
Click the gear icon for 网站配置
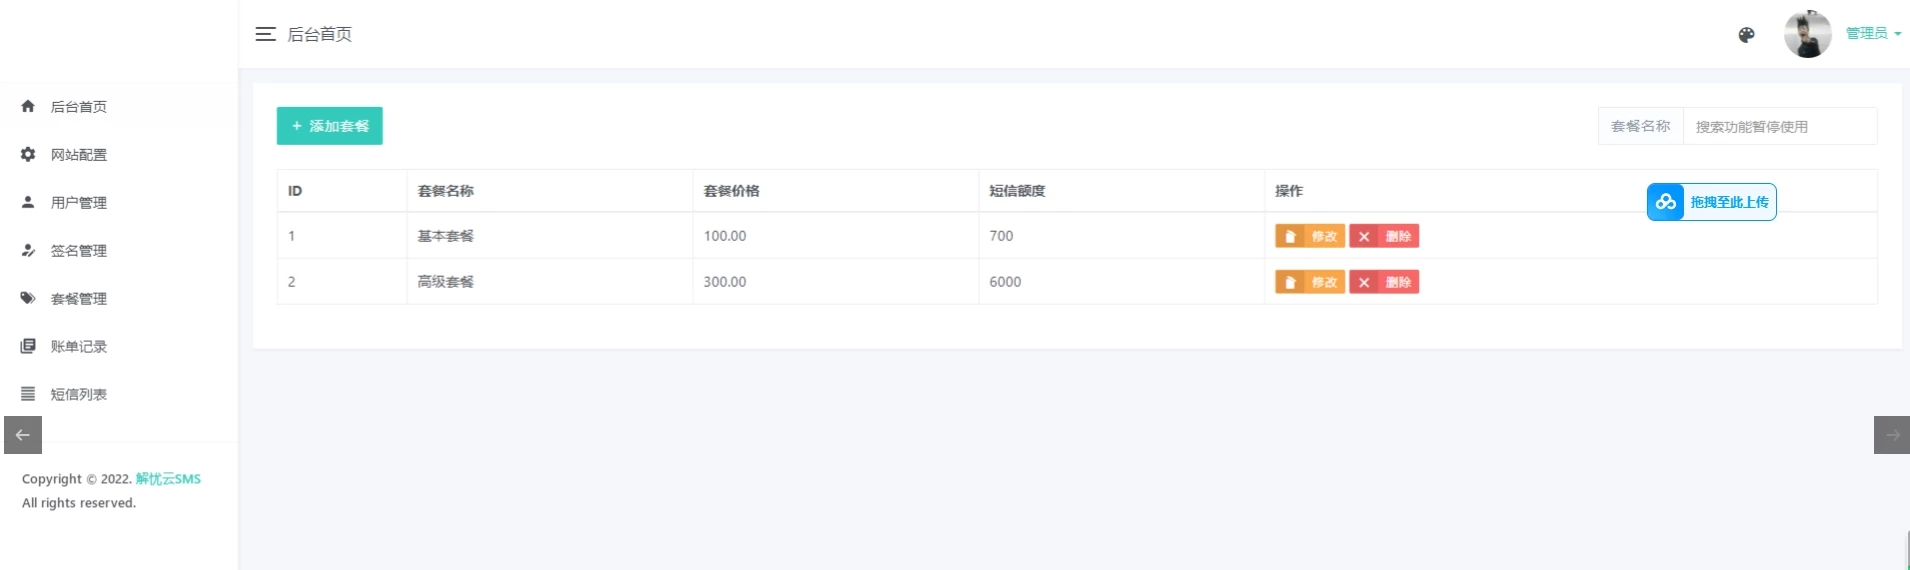click(x=28, y=154)
